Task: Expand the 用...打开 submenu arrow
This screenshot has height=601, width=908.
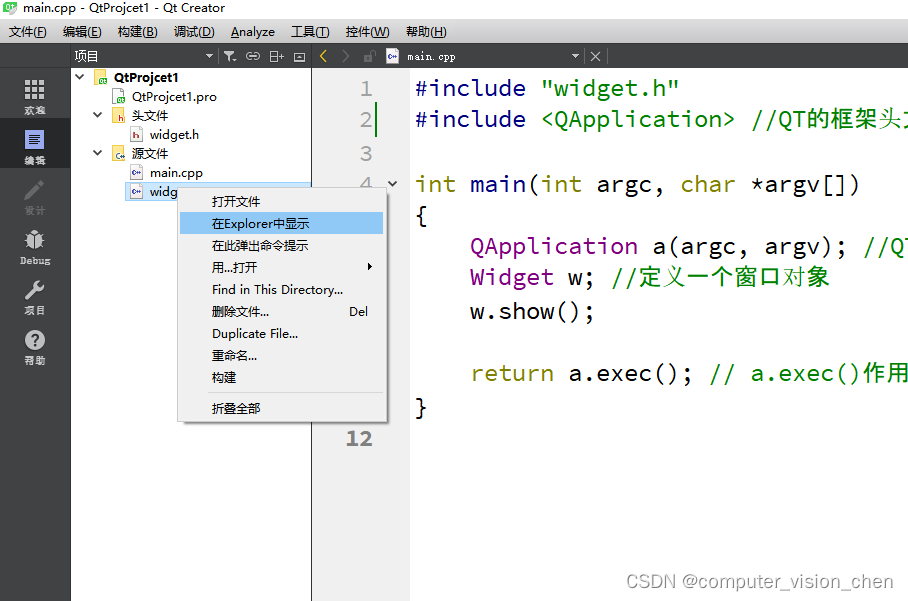Action: pos(369,267)
